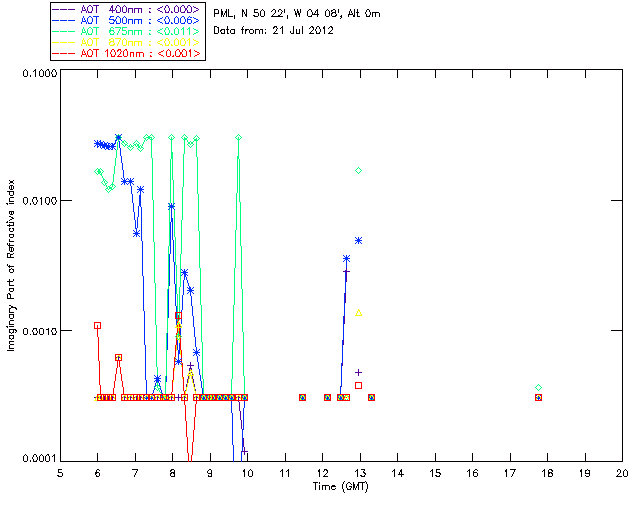The width and height of the screenshot is (640, 512).
Task: Click the red square marker at time 6
Action: tap(98, 325)
